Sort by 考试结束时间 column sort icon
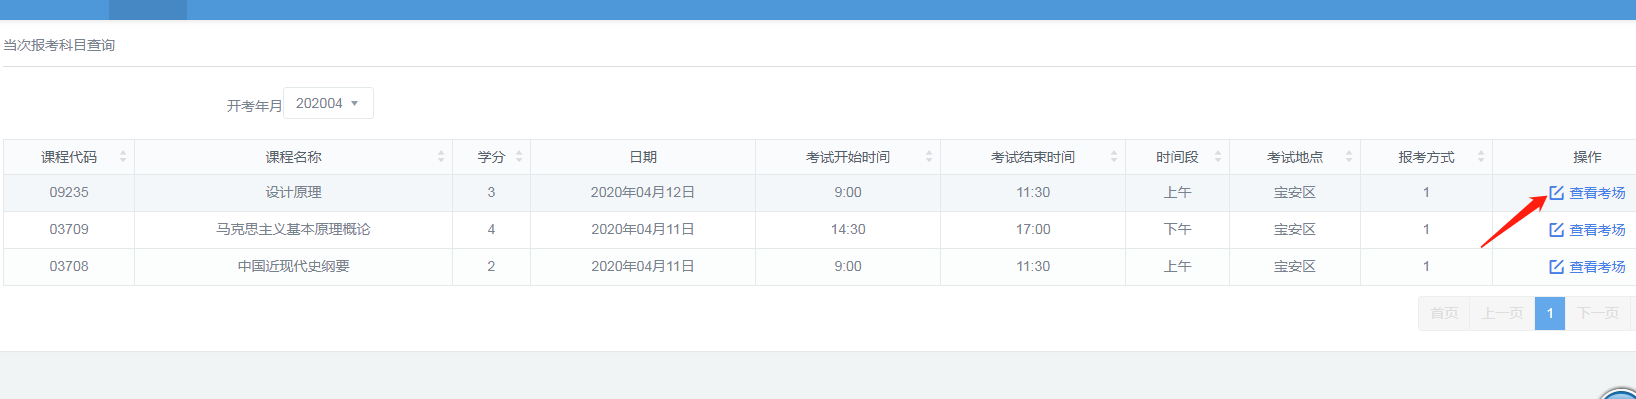This screenshot has width=1636, height=399. pos(1114,157)
